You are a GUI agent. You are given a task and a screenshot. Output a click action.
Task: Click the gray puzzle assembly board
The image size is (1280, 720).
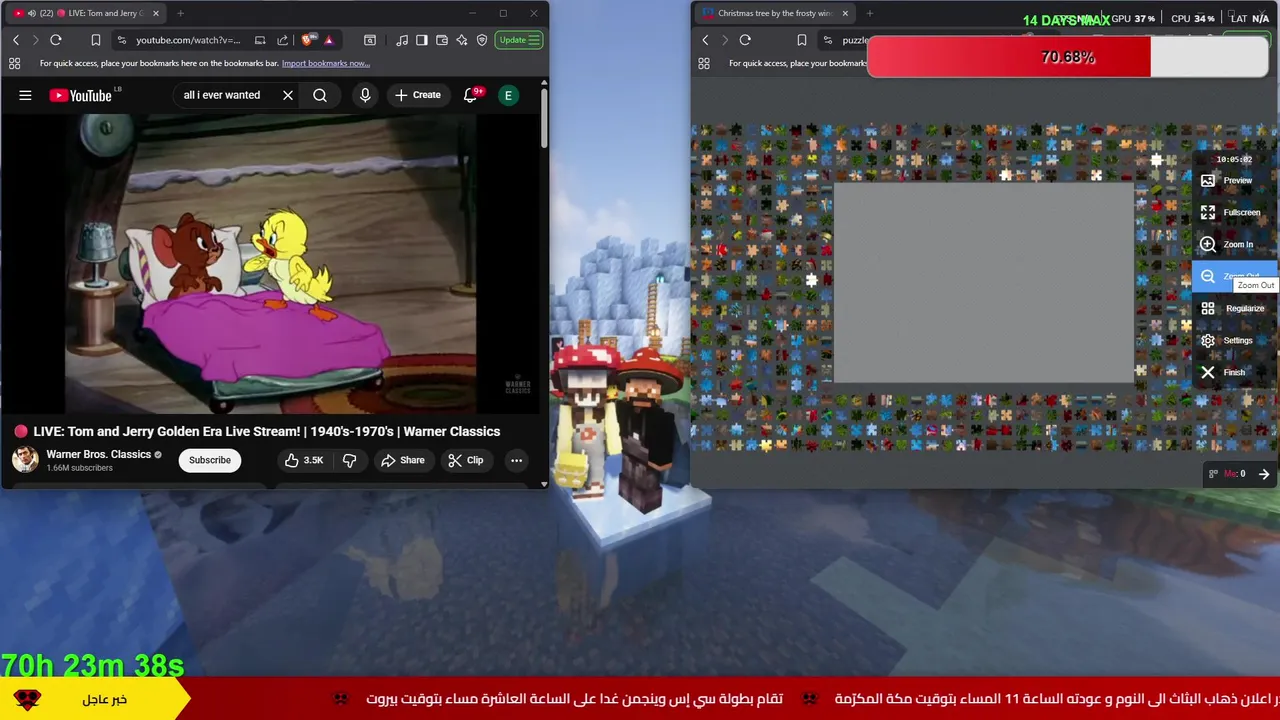984,283
